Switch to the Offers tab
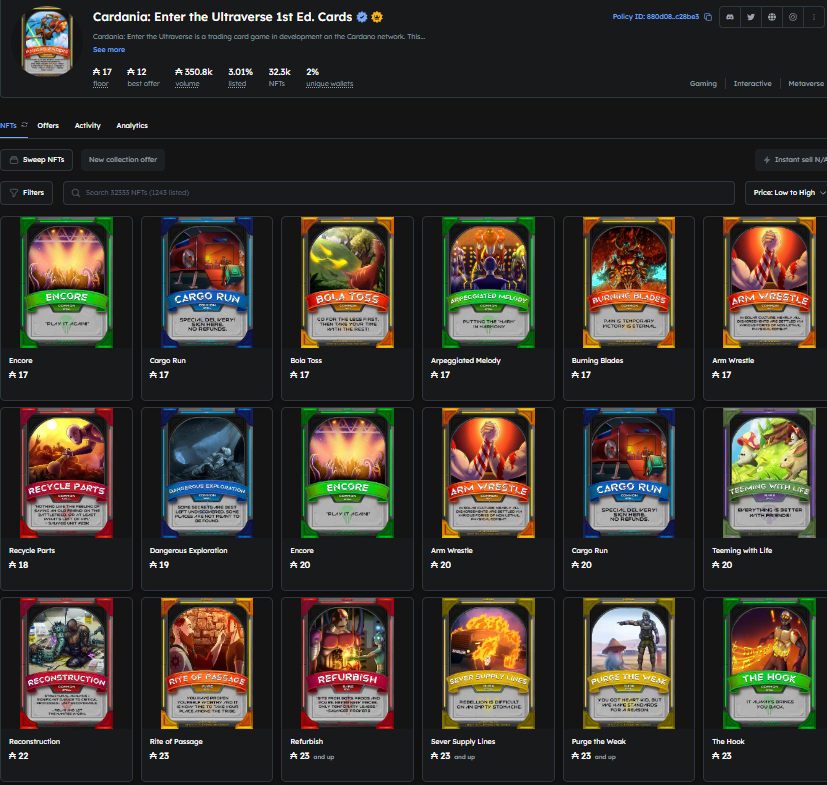827x785 pixels. 48,126
